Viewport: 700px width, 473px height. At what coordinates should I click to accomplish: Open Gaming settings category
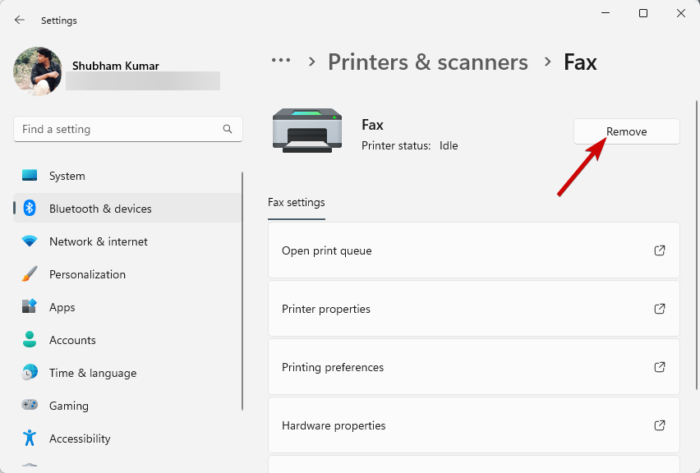[x=68, y=406]
